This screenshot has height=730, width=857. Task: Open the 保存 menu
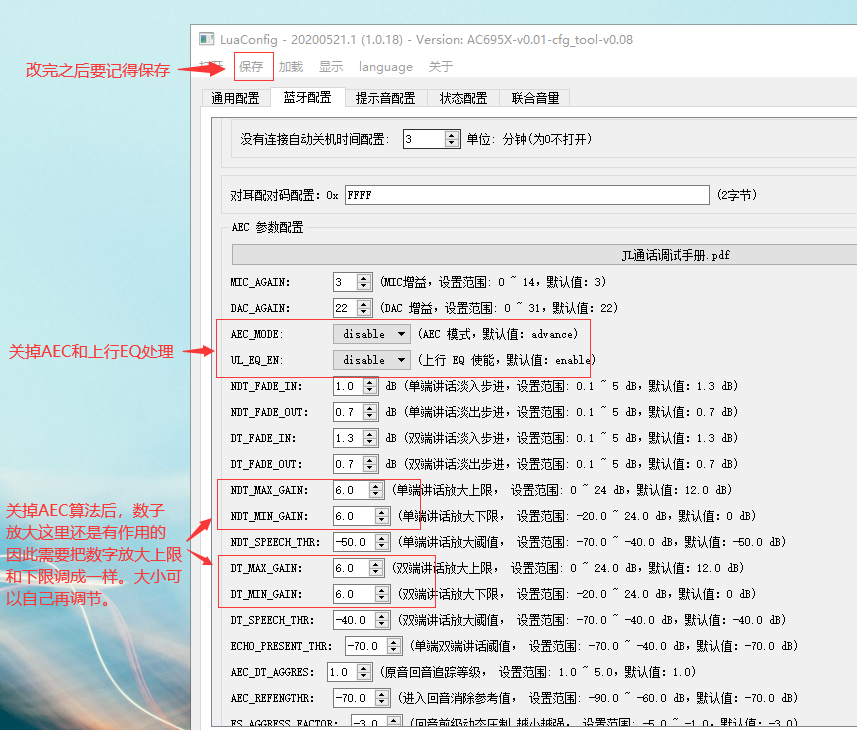click(x=251, y=67)
